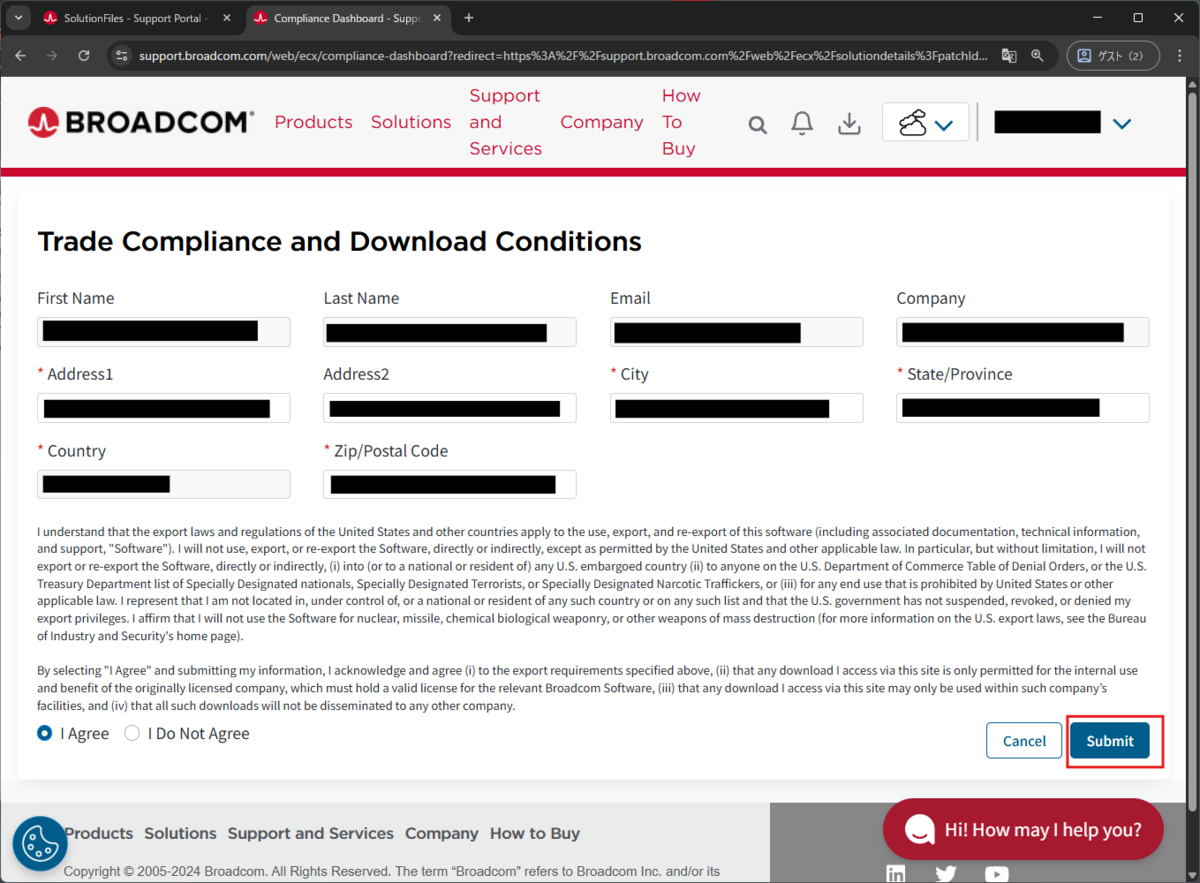This screenshot has width=1200, height=883.
Task: Click the browser address bar URL
Action: point(563,56)
